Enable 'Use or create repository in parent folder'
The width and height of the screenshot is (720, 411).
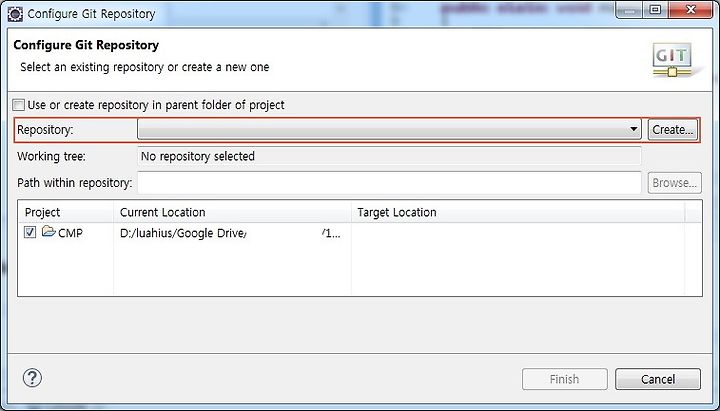(x=19, y=105)
